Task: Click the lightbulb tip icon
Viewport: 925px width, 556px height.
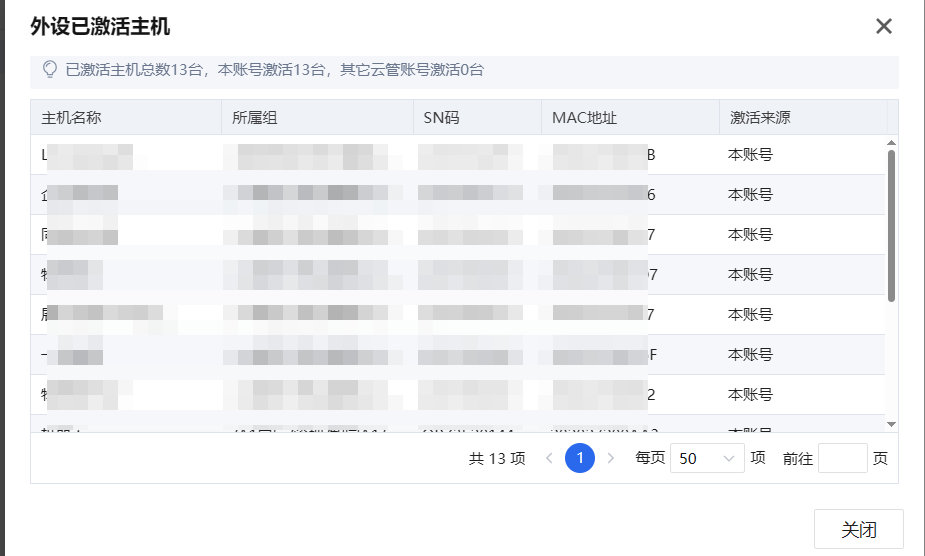Action: pos(49,69)
